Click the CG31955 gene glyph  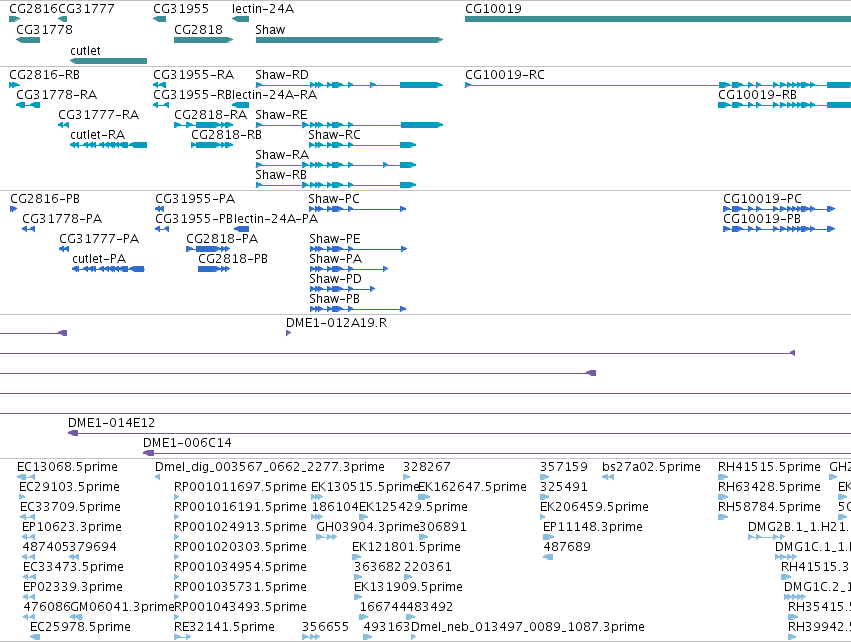[x=160, y=19]
